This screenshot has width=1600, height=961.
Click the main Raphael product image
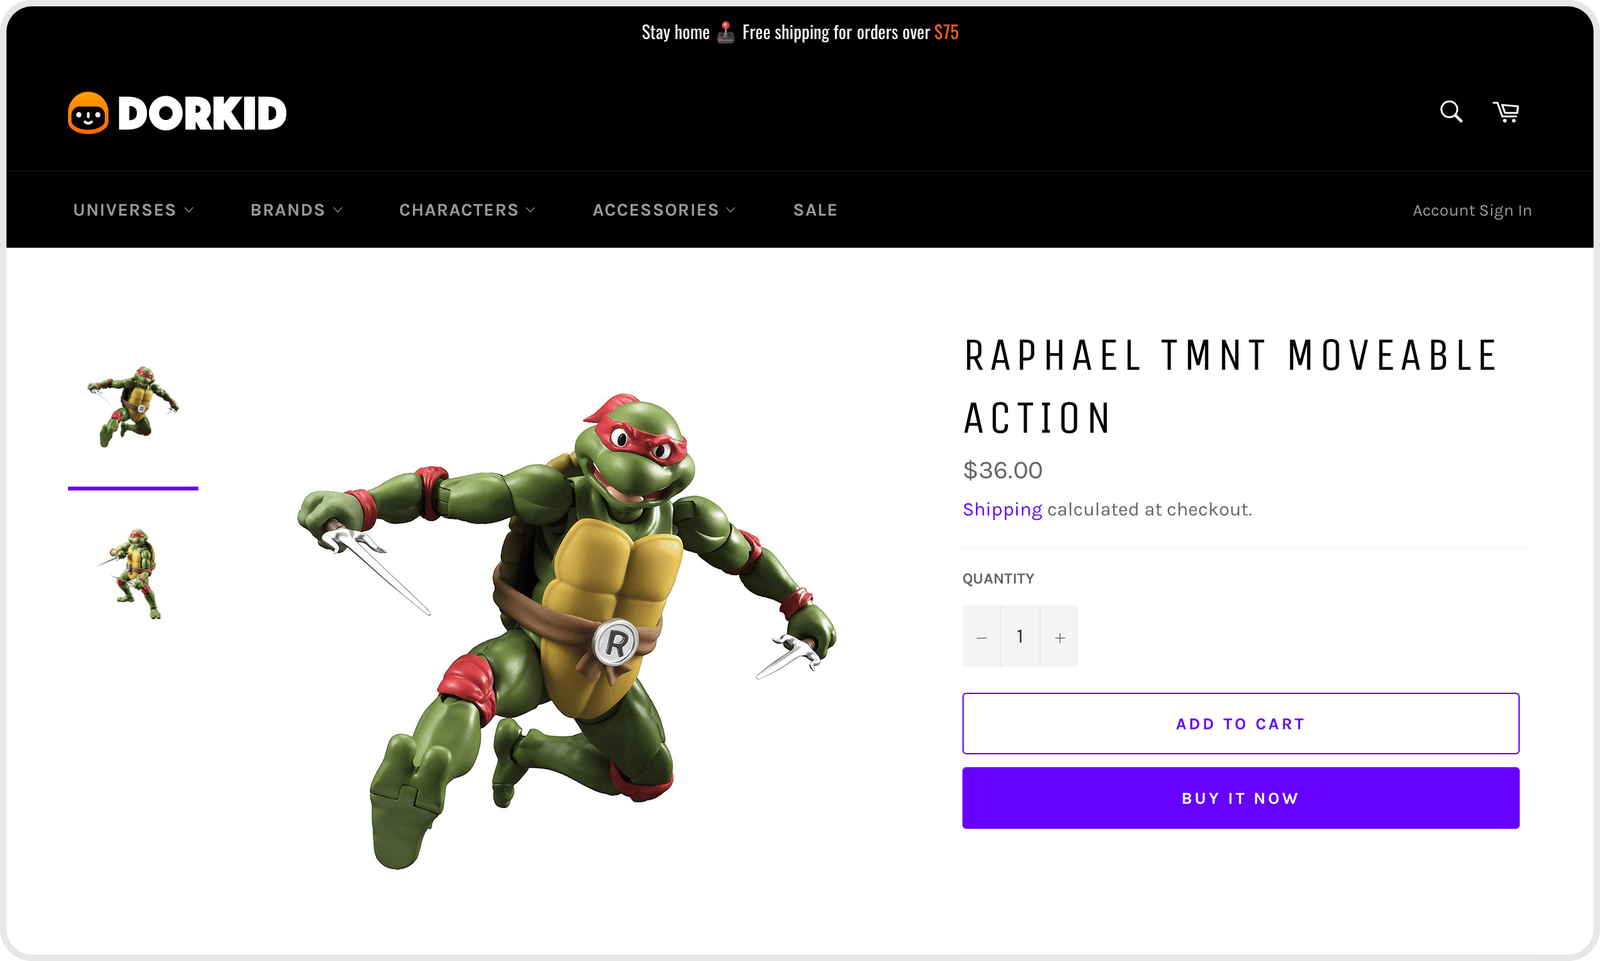567,630
